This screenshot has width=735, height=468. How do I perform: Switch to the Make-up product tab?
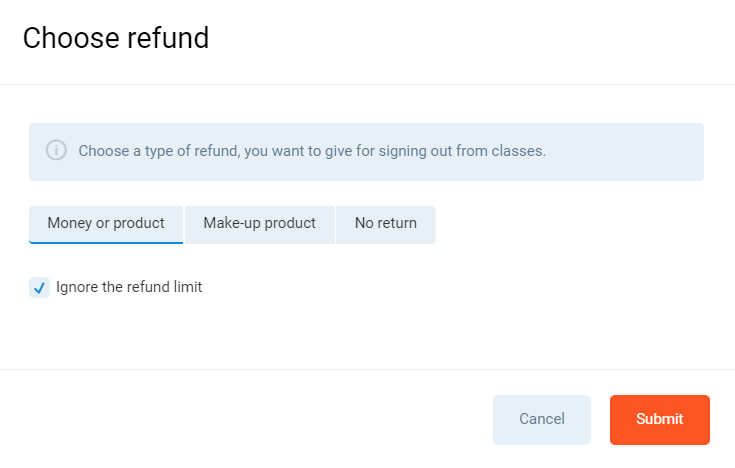click(259, 224)
